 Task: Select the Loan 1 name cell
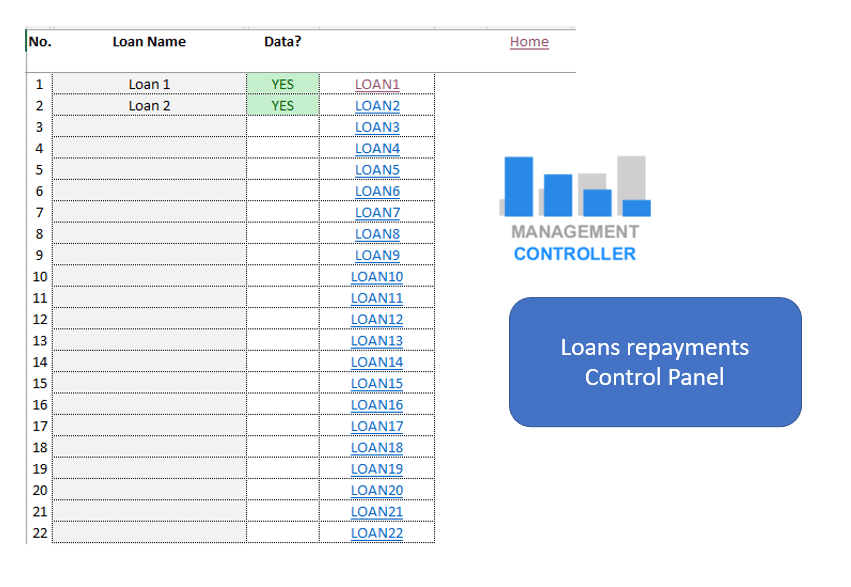click(149, 84)
